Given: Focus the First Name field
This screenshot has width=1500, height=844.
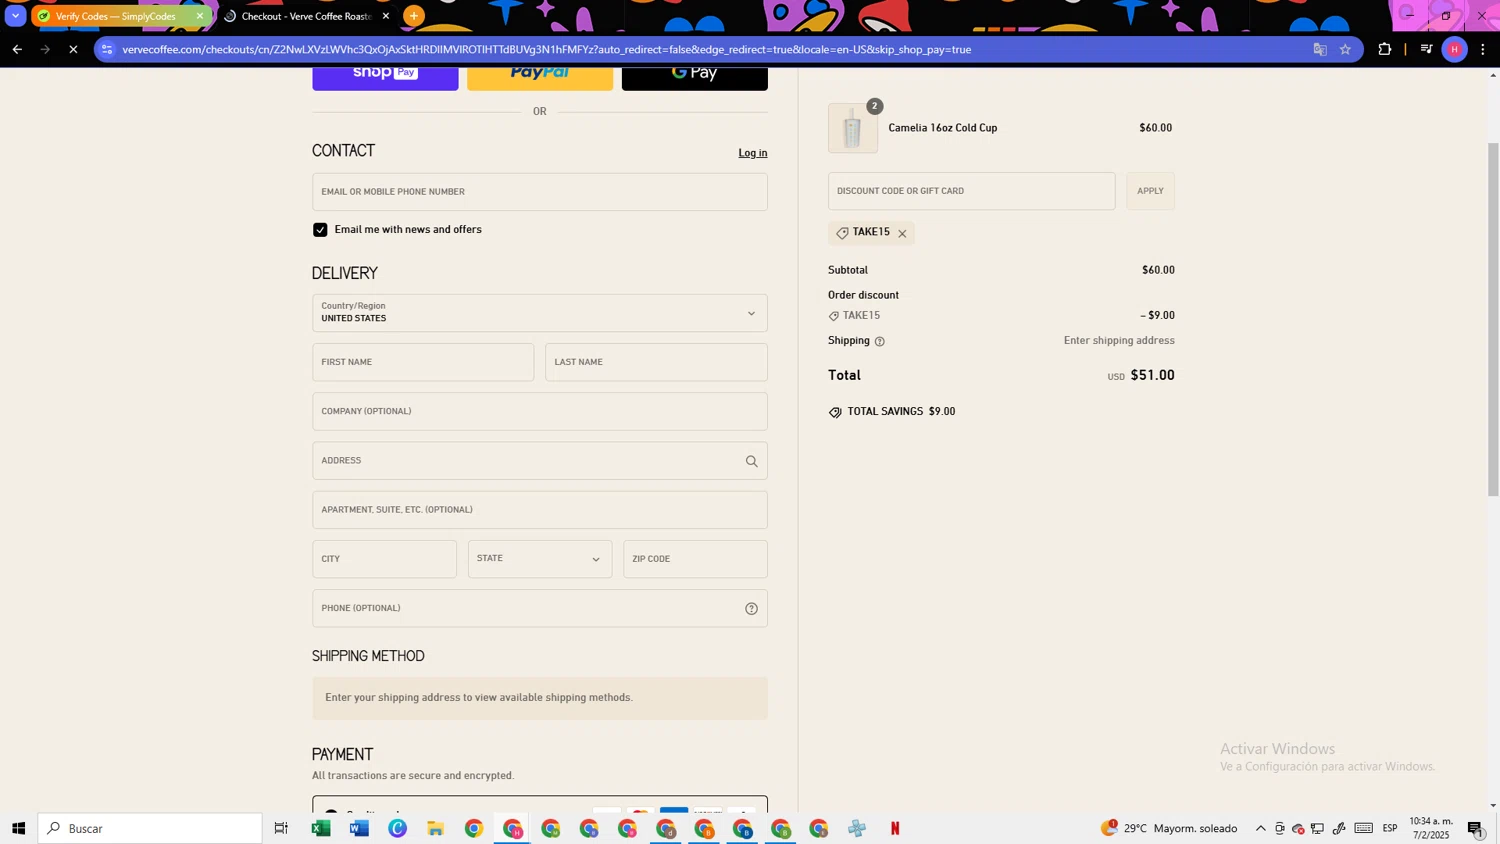Looking at the screenshot, I should point(423,362).
